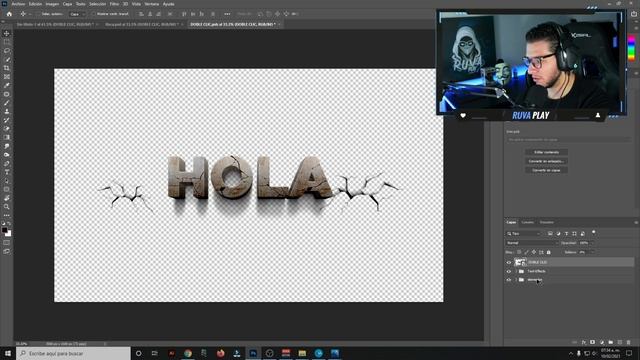Select the Zoom tool
The image size is (640, 360).
[x=7, y=207]
